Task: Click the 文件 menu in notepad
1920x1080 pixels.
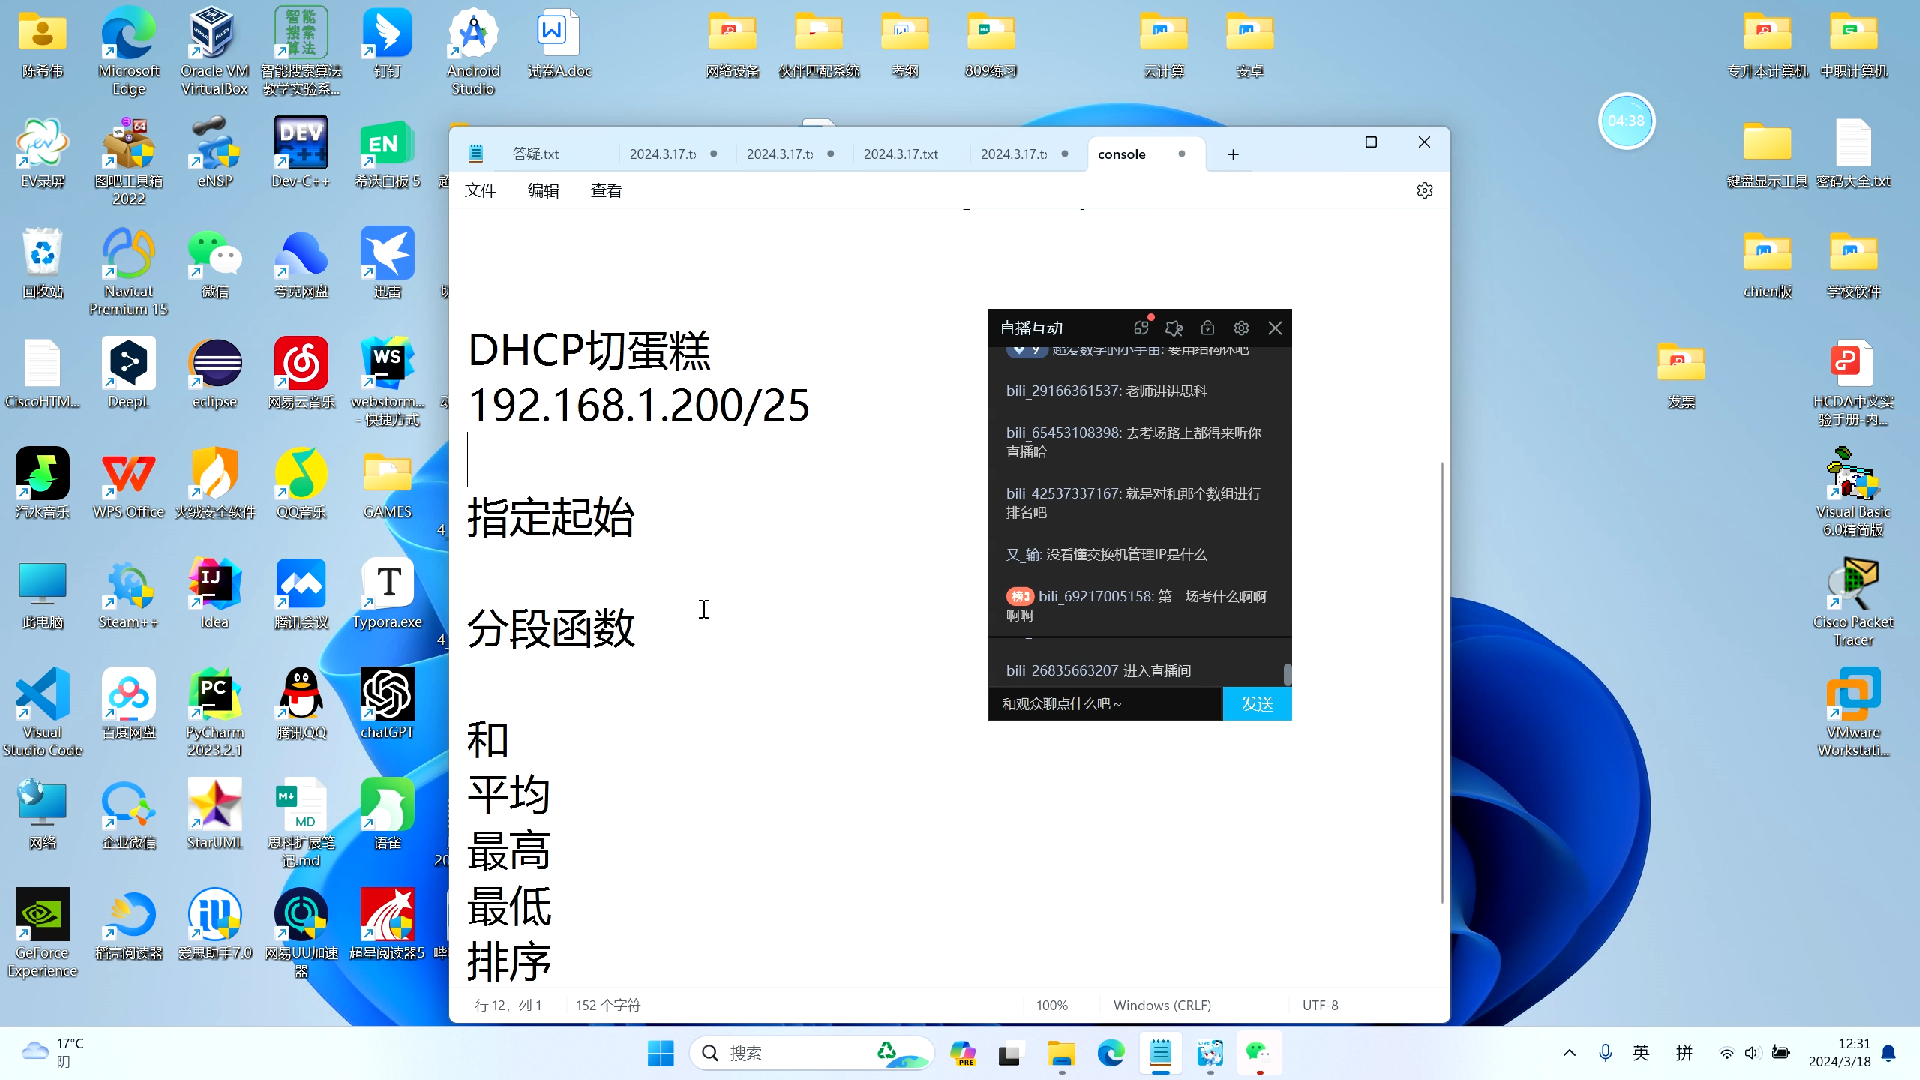Action: pos(481,190)
